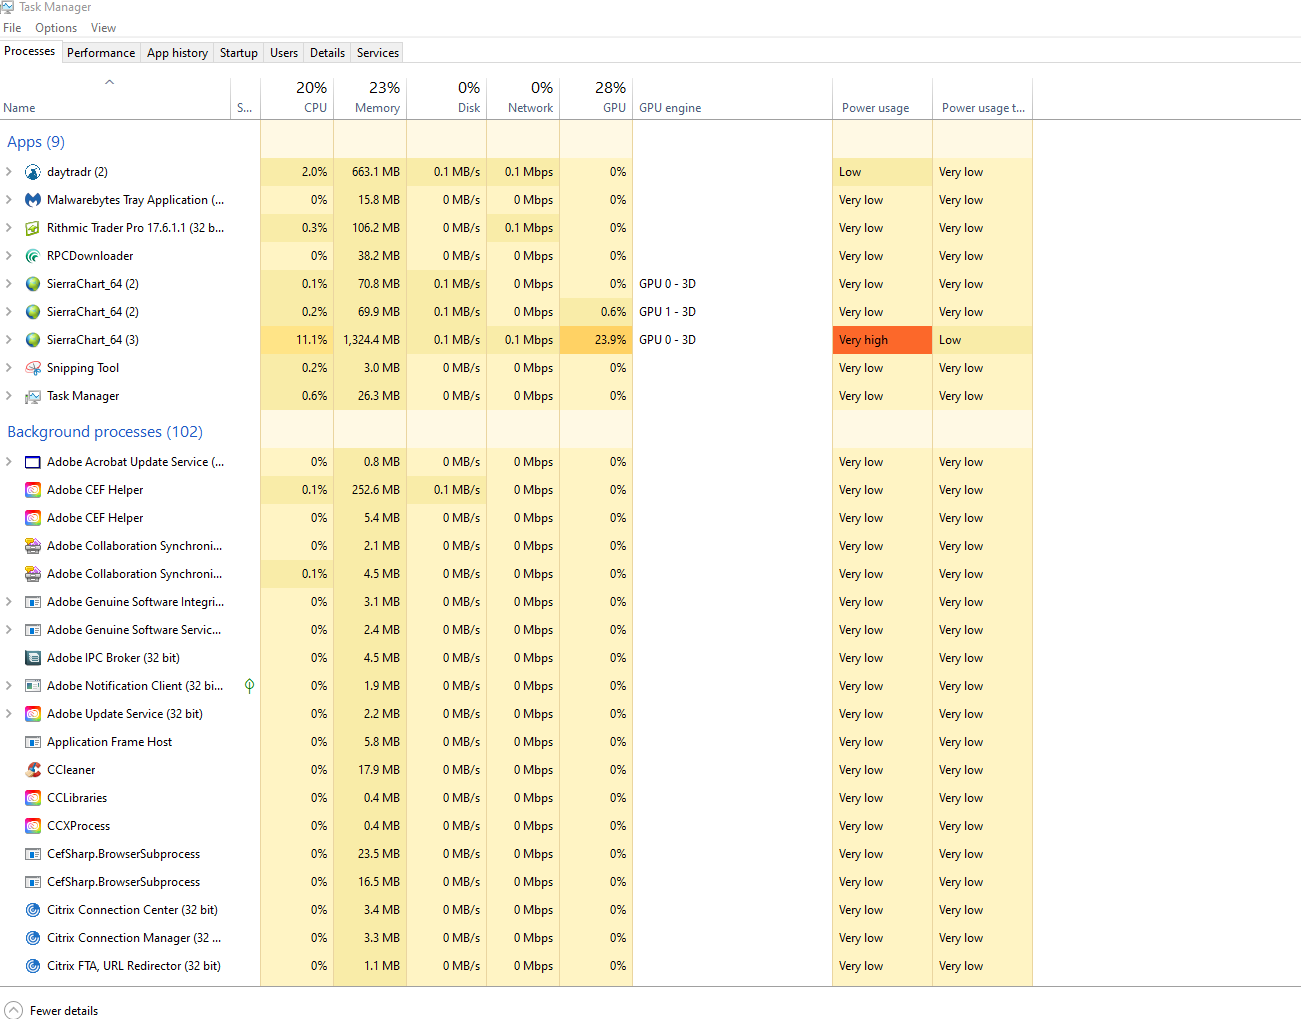Expand the Task Manager app row

pyautogui.click(x=9, y=396)
